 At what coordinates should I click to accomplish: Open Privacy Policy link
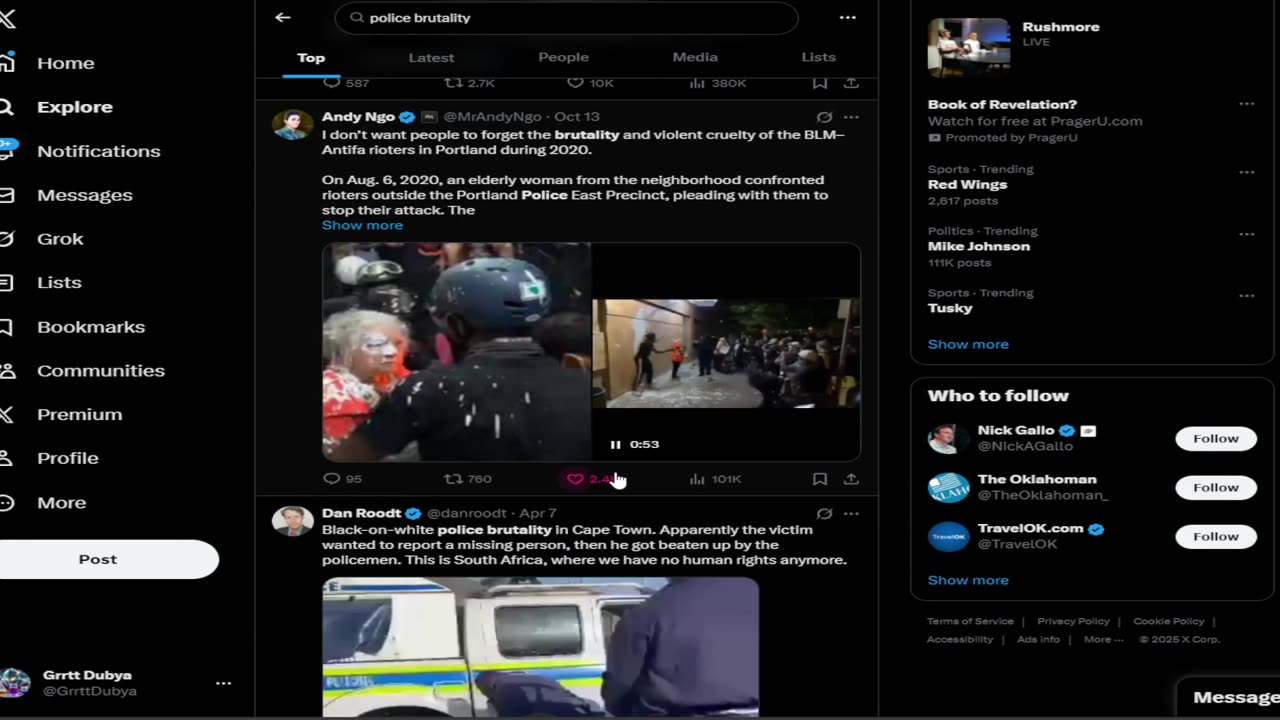tap(1073, 621)
